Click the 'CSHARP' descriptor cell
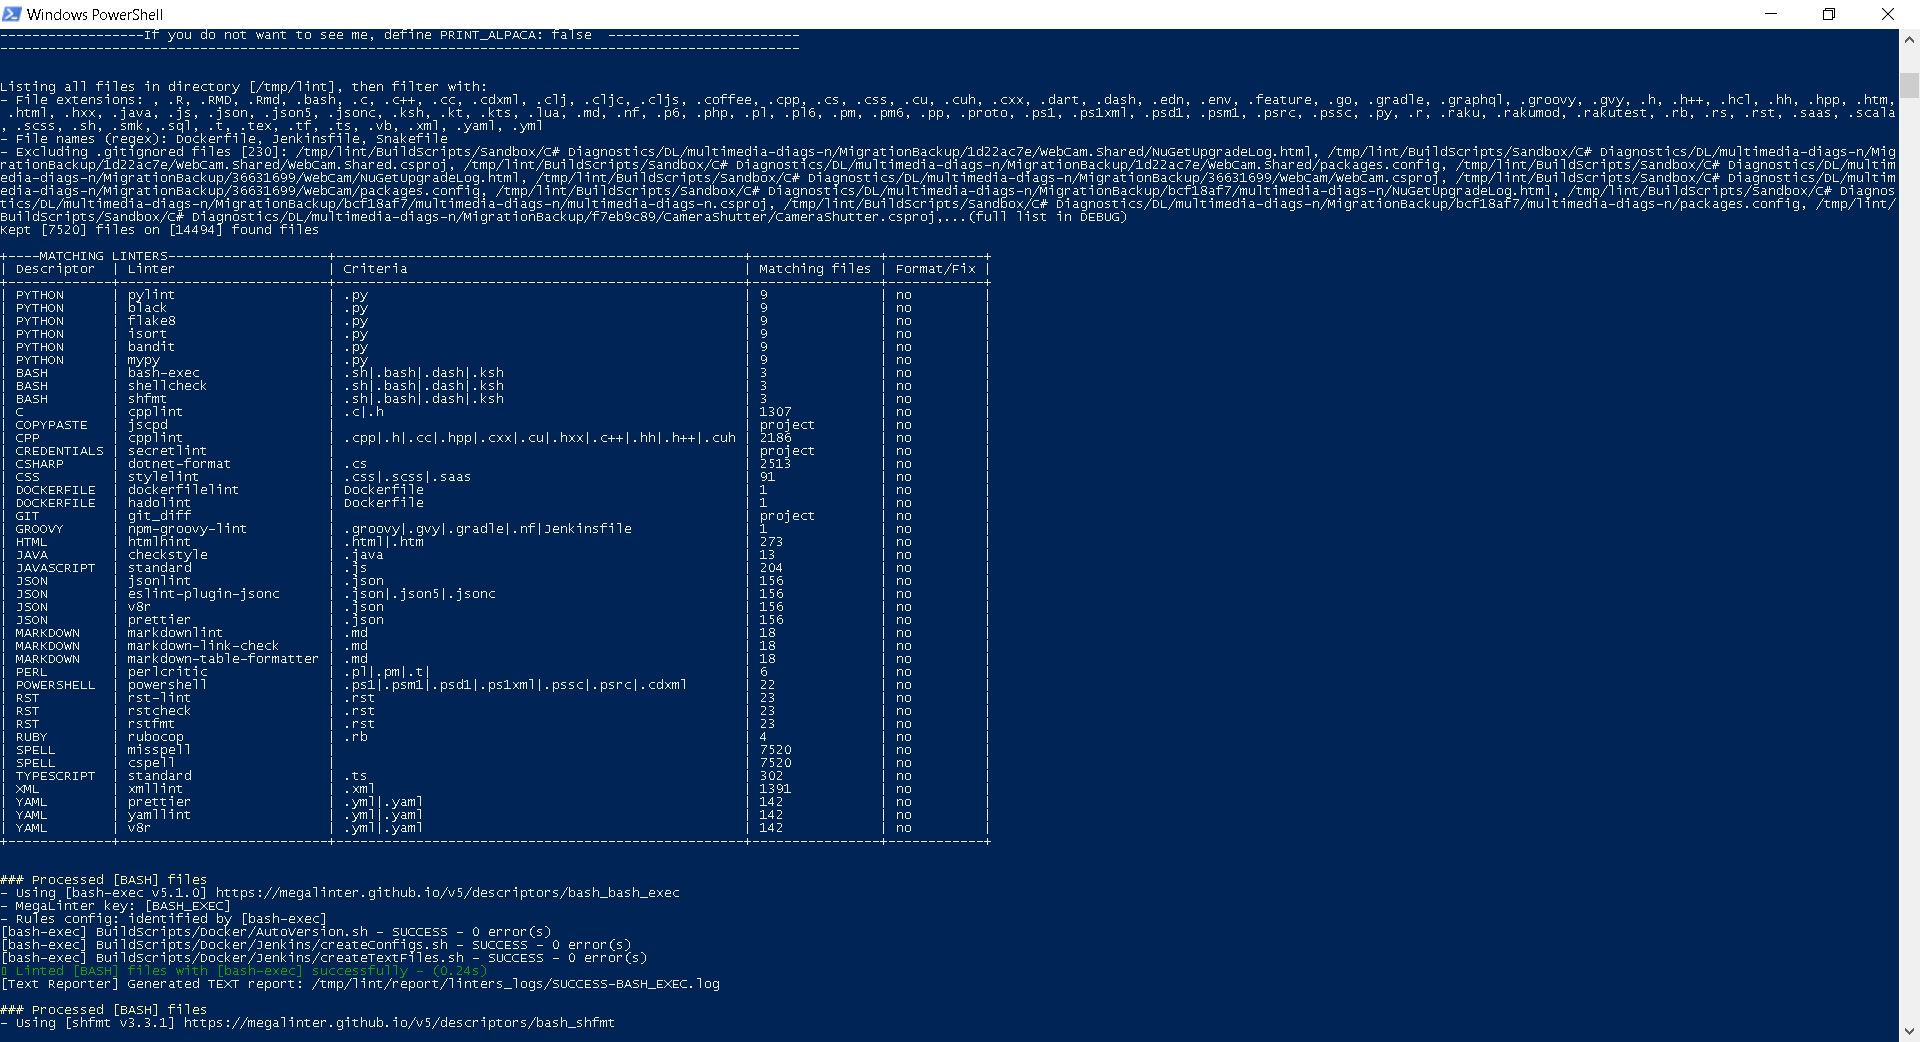 click(39, 464)
